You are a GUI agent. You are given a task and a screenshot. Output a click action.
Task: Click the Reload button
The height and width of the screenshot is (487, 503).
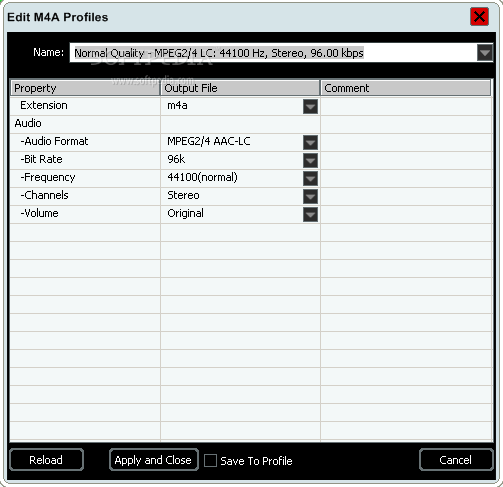pos(46,460)
